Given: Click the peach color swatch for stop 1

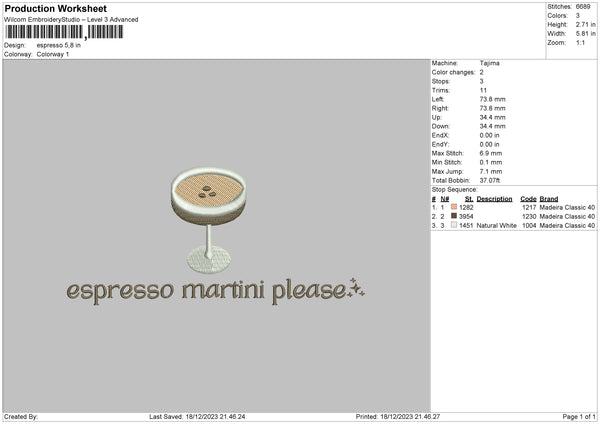Looking at the screenshot, I should (454, 207).
